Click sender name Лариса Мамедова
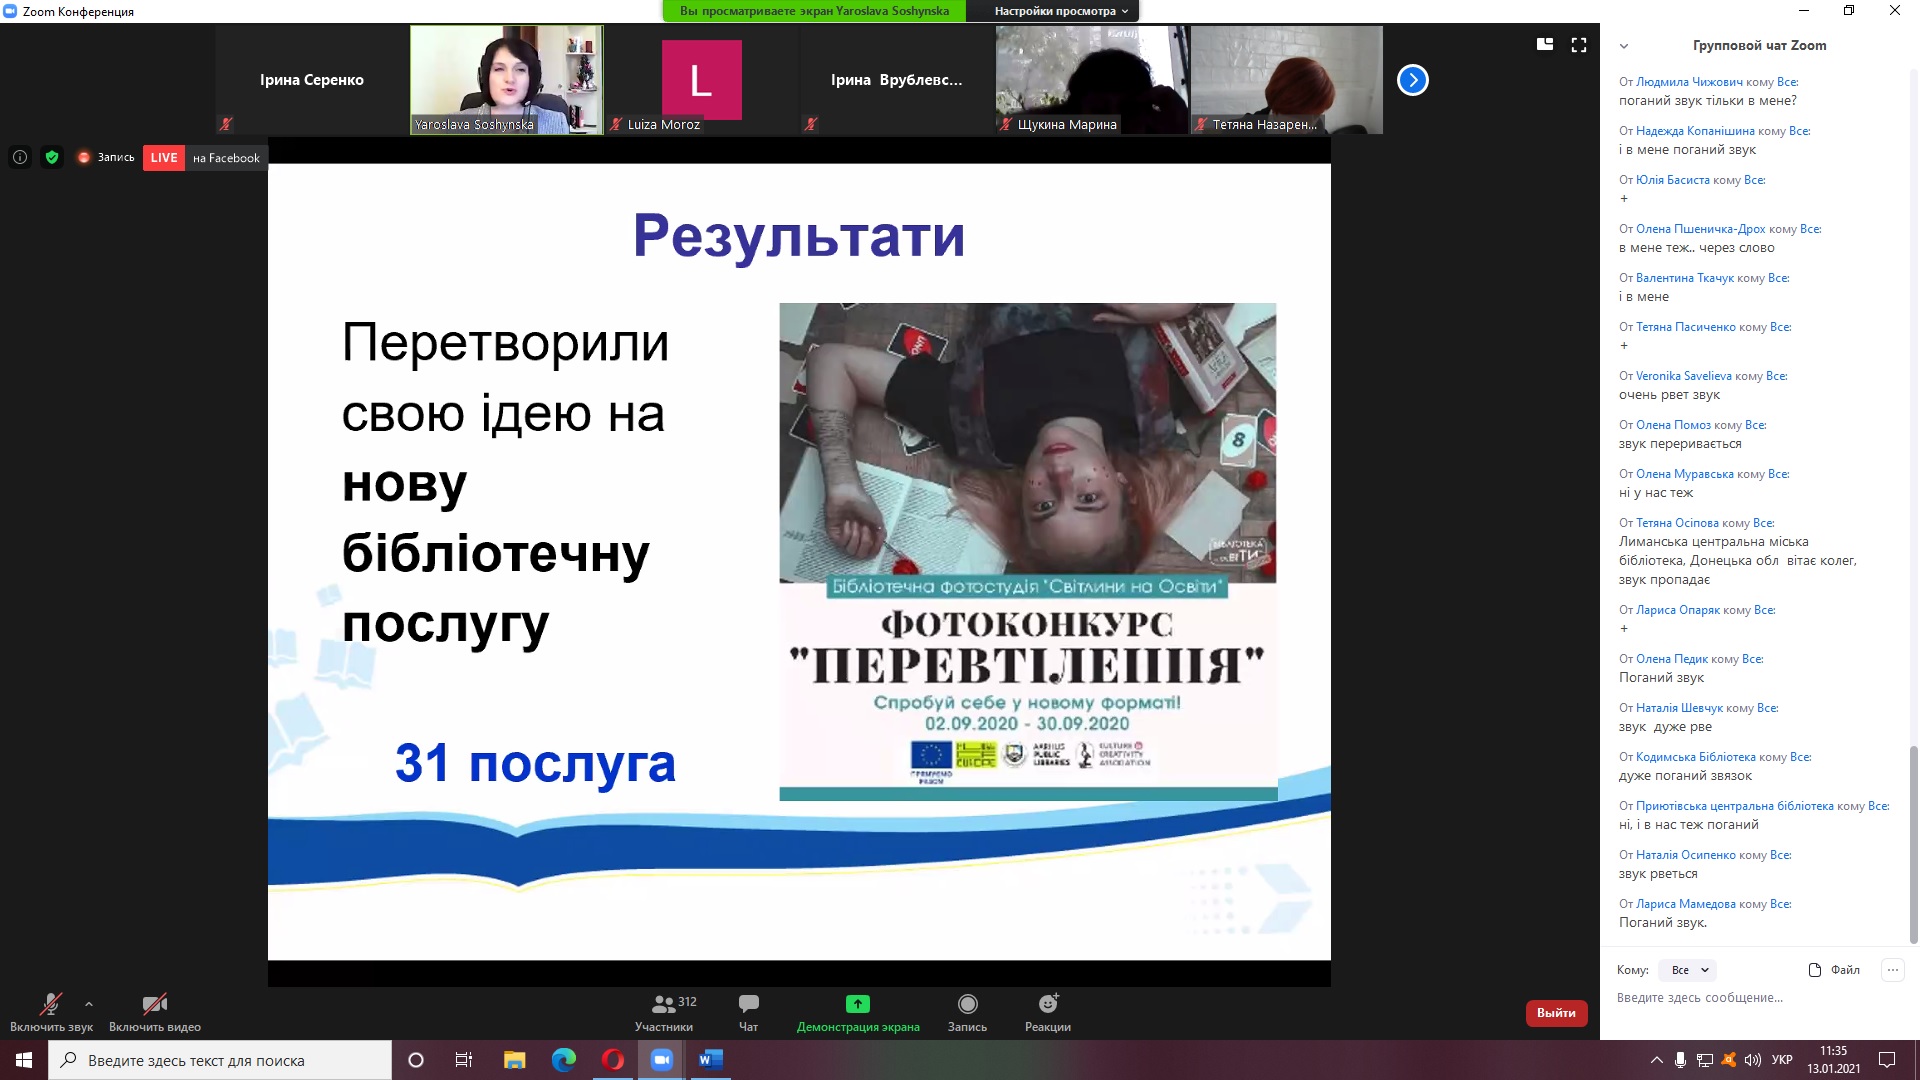 click(1686, 904)
